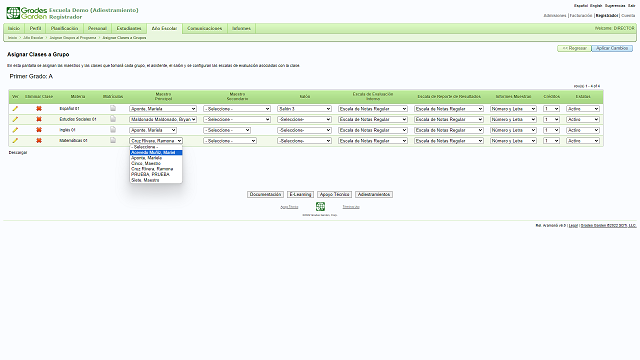Image resolution: width=640 pixels, height=360 pixels.
Task: Open Maestro Secundario dropdown for Español 01
Action: [x=237, y=109]
